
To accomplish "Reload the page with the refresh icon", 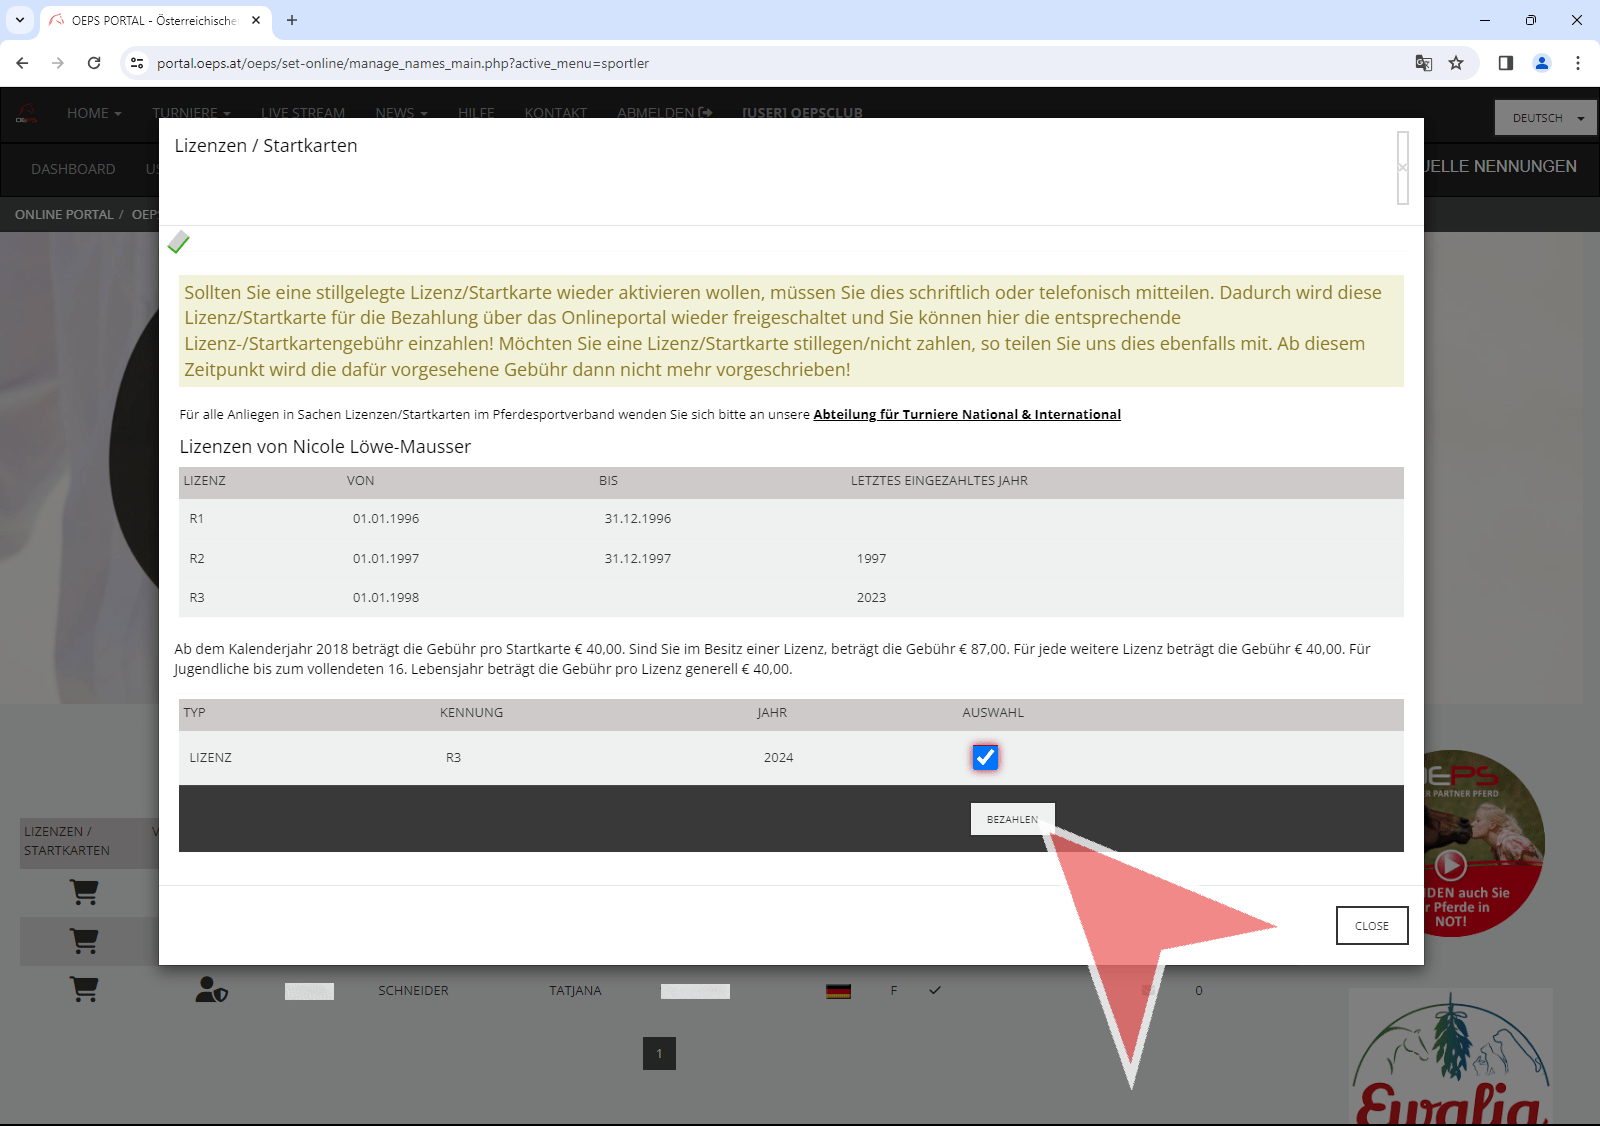I will [x=94, y=63].
